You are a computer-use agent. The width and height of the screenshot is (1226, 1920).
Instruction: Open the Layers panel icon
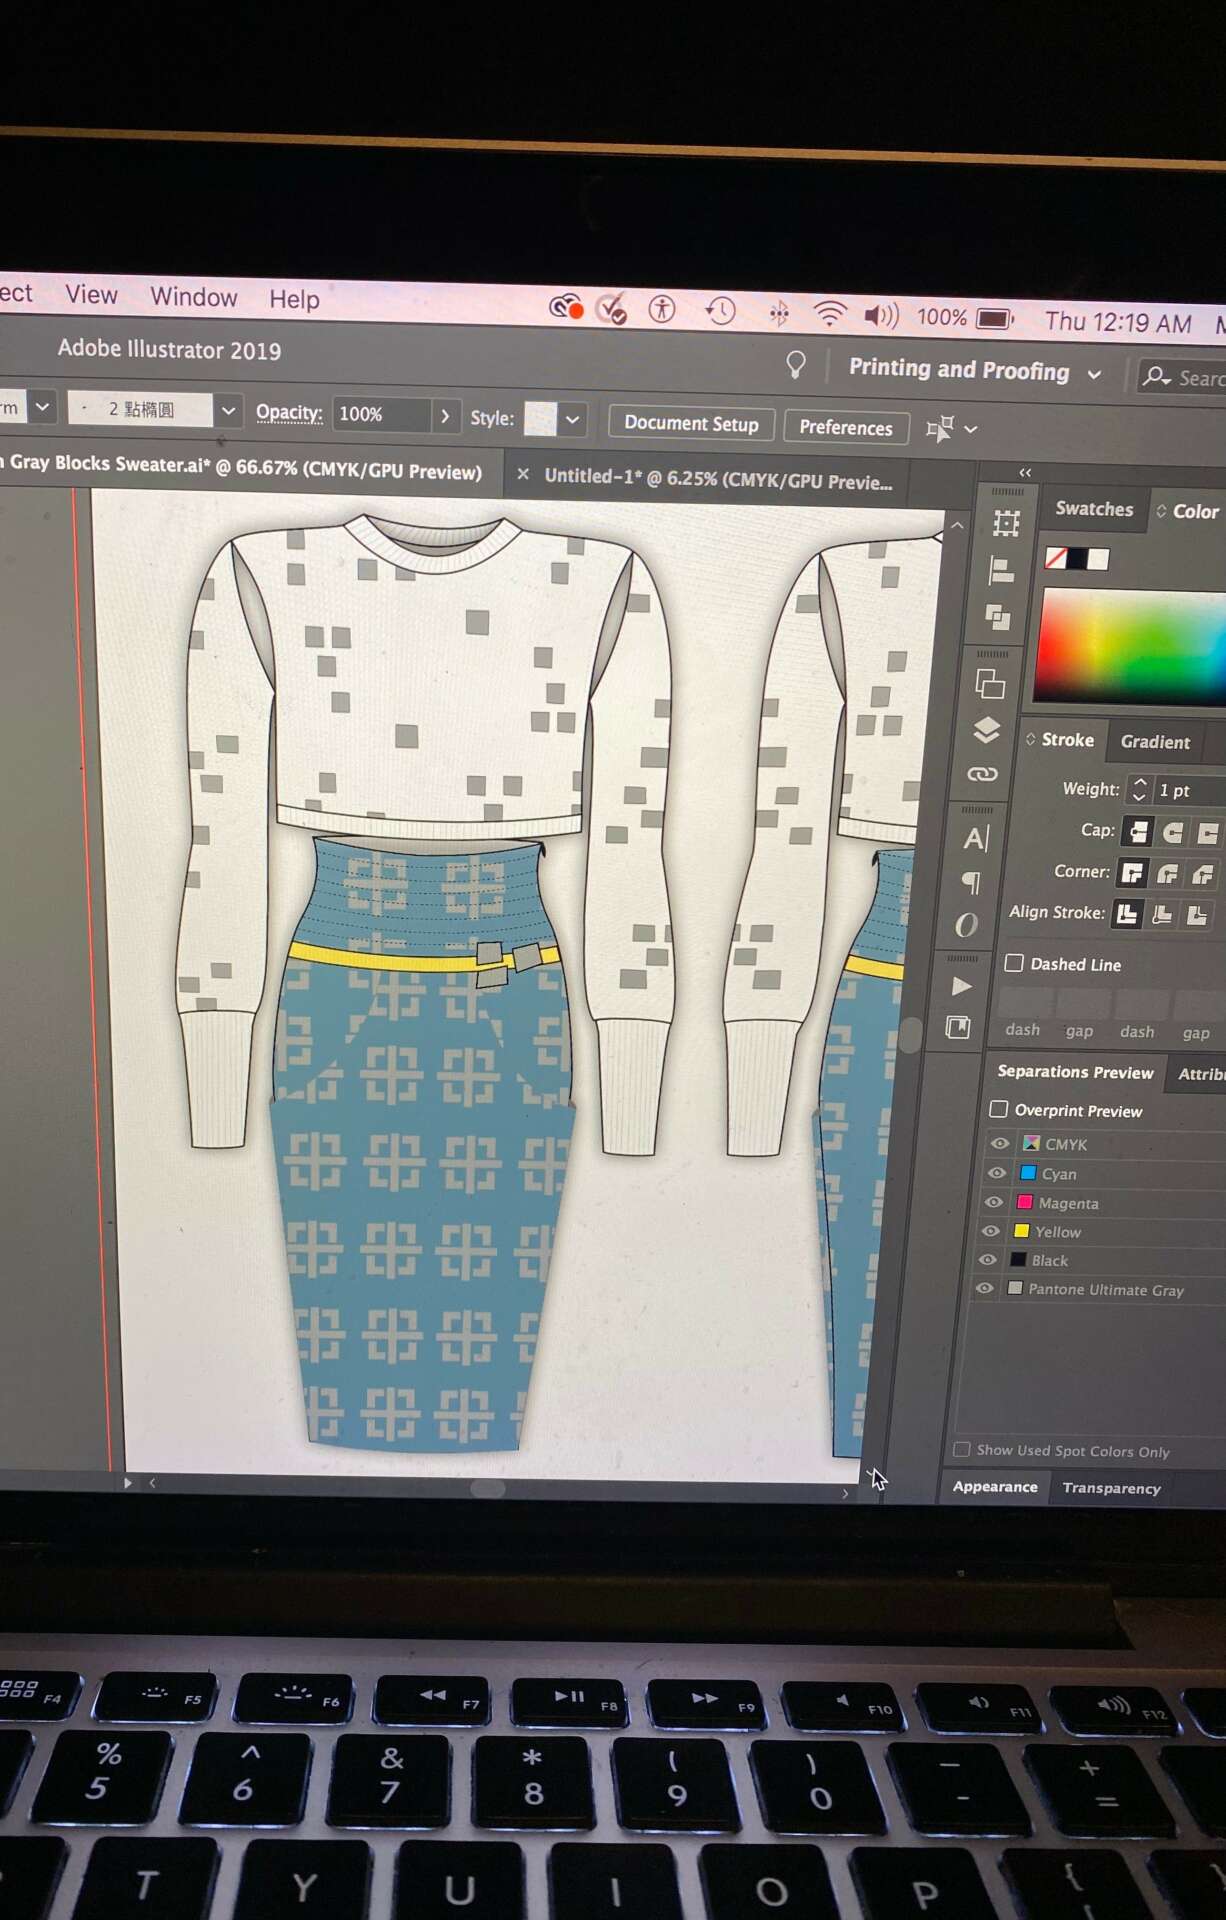point(987,730)
